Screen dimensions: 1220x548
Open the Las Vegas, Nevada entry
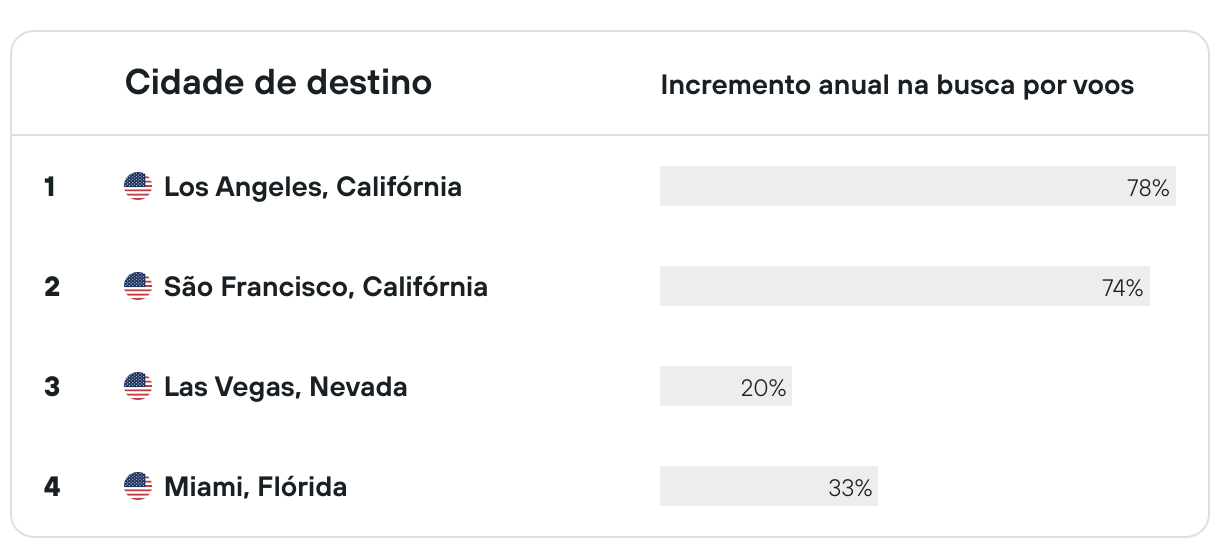(x=286, y=387)
